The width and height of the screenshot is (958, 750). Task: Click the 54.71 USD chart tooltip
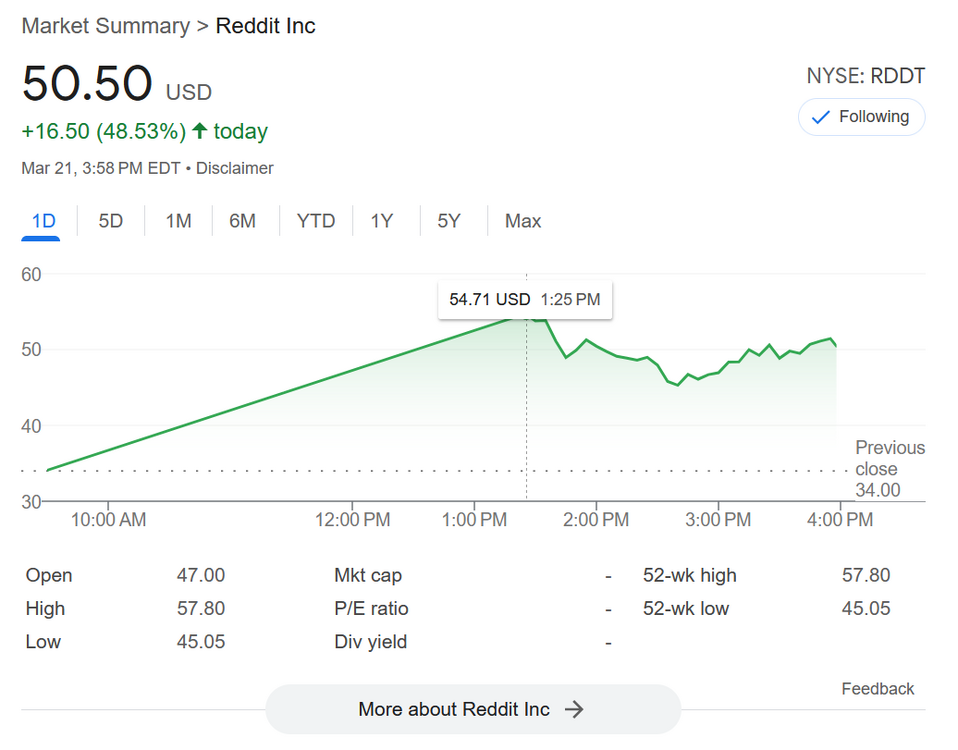(x=524, y=299)
